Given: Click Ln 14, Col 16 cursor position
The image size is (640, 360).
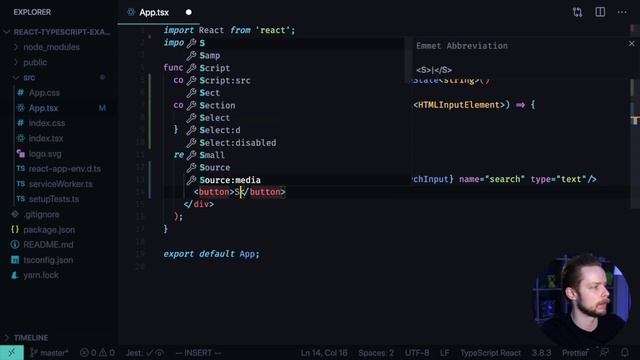Looking at the screenshot, I should 324,353.
